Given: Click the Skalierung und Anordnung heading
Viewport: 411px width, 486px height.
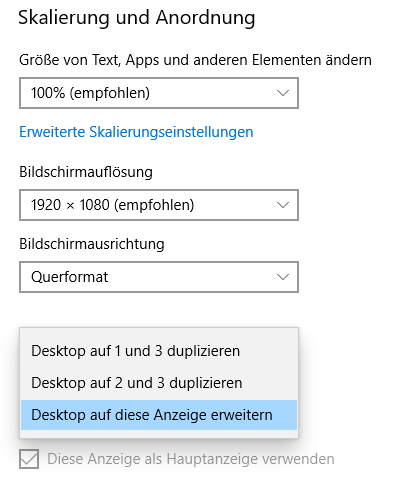Looking at the screenshot, I should (x=137, y=18).
